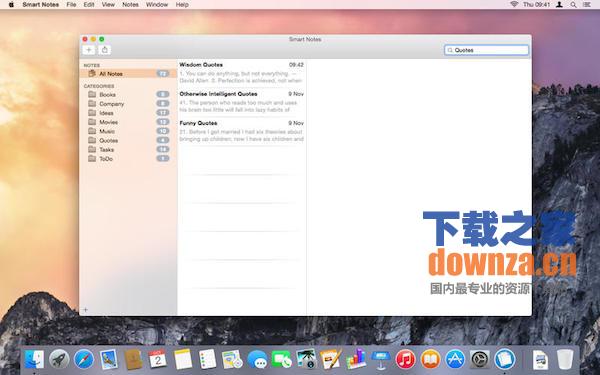The height and width of the screenshot is (375, 600).
Task: Select All Notes in the sidebar
Action: (x=128, y=73)
